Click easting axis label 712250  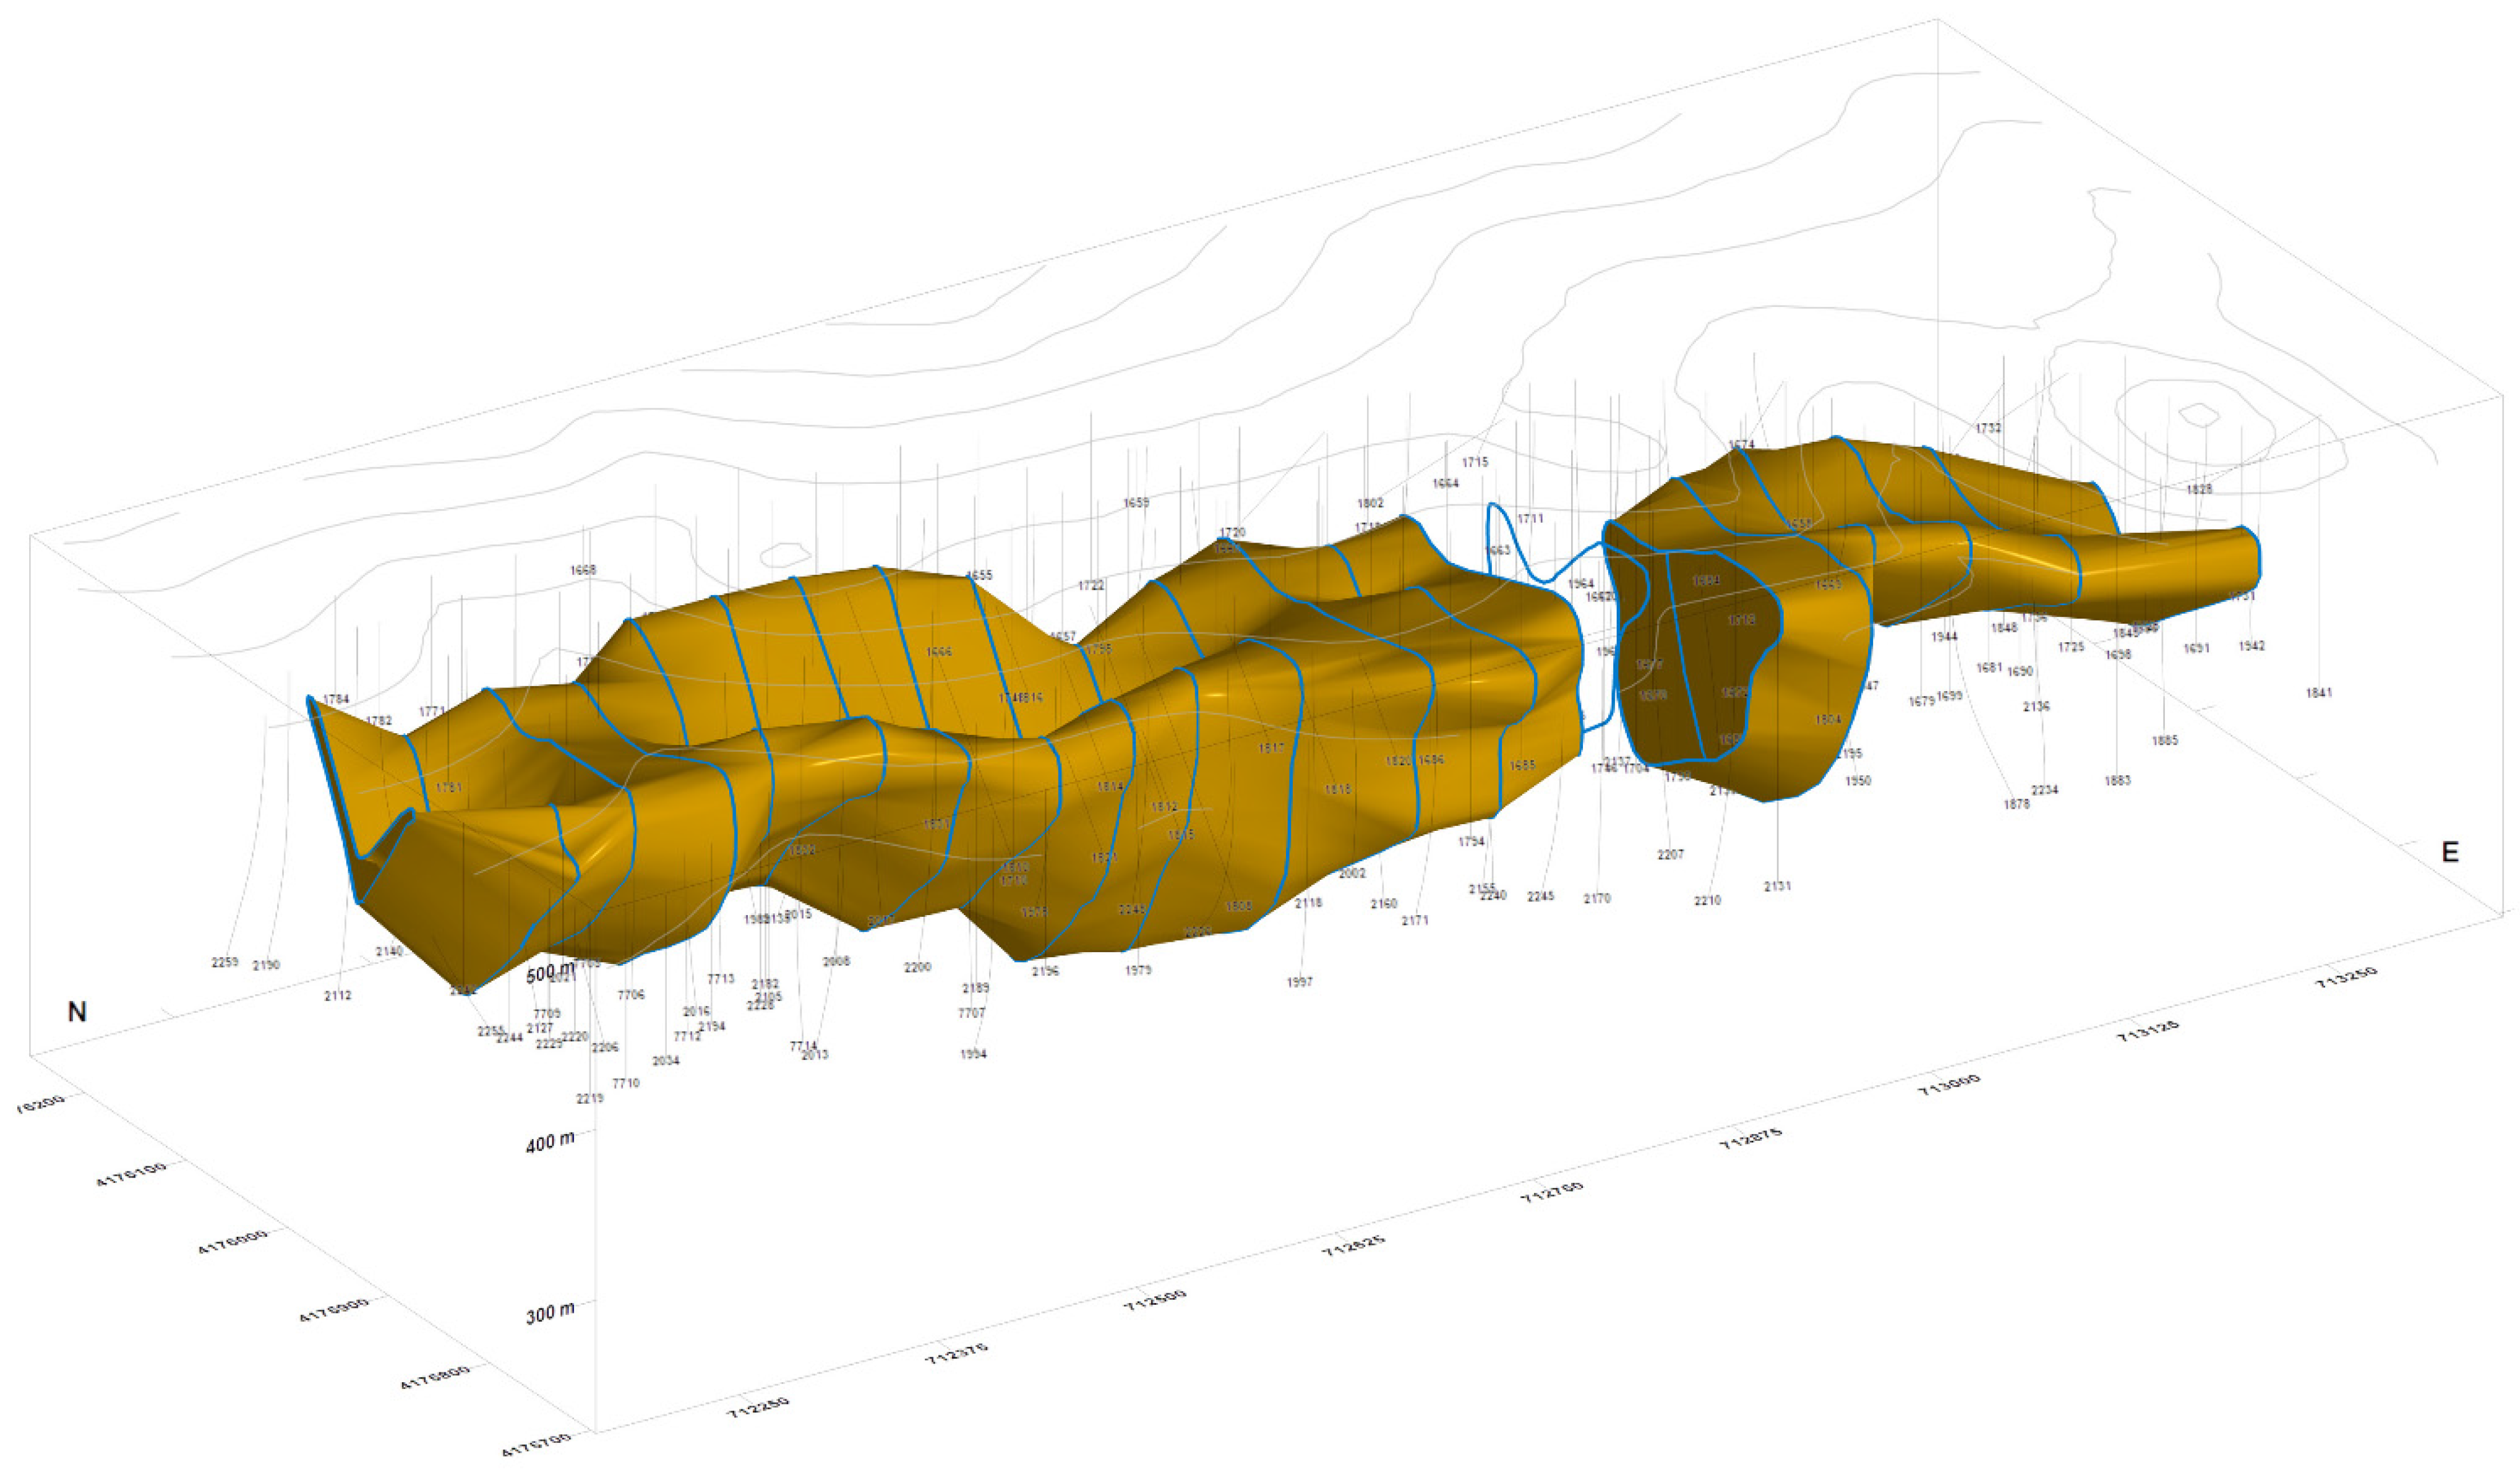pos(759,1407)
